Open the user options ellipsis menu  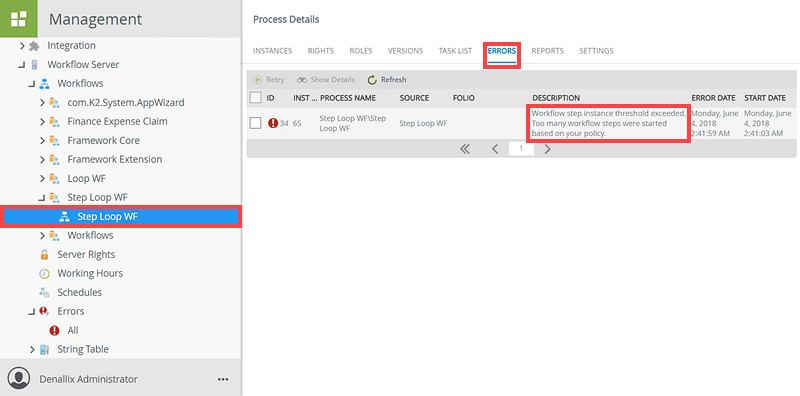(223, 379)
